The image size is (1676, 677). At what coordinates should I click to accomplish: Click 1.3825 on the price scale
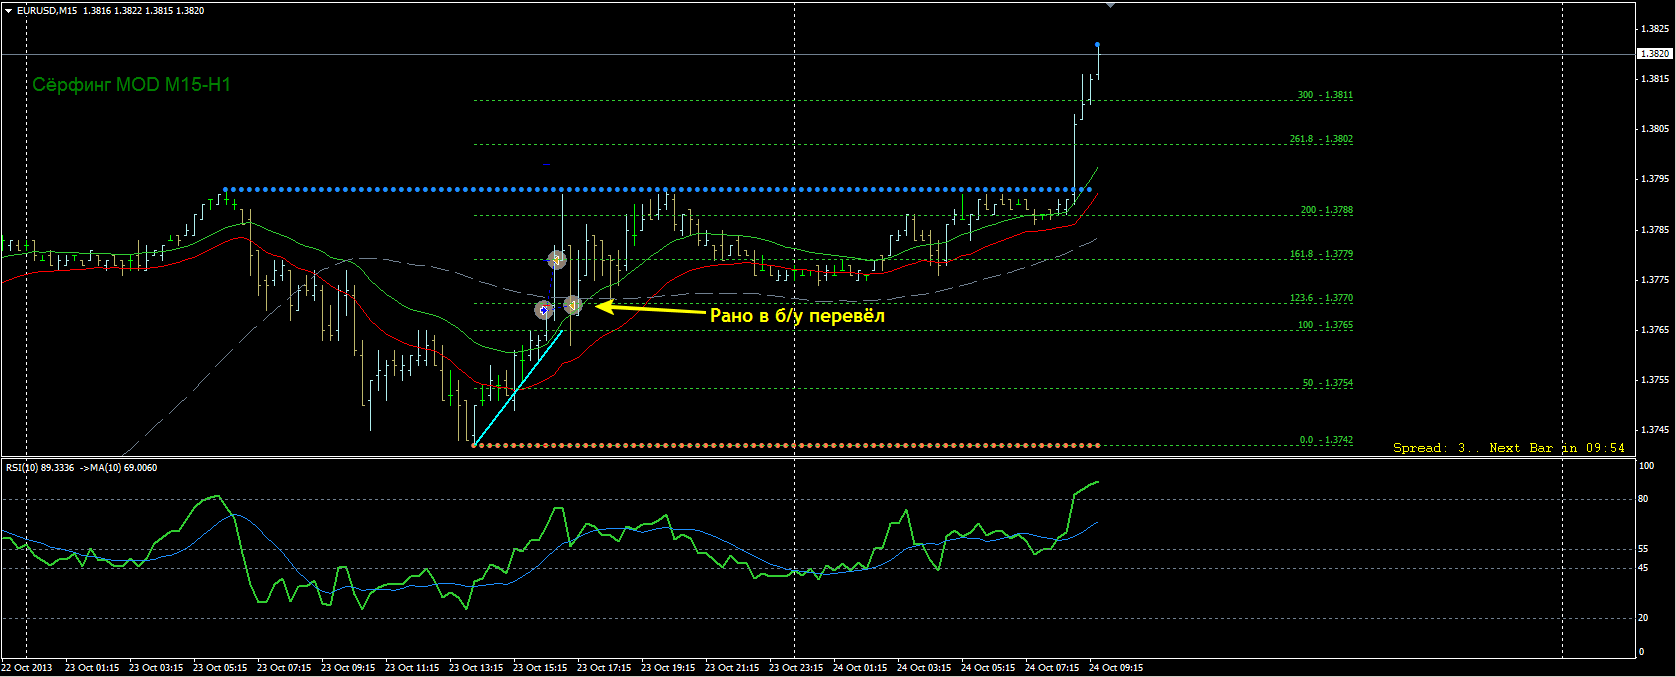[1654, 29]
